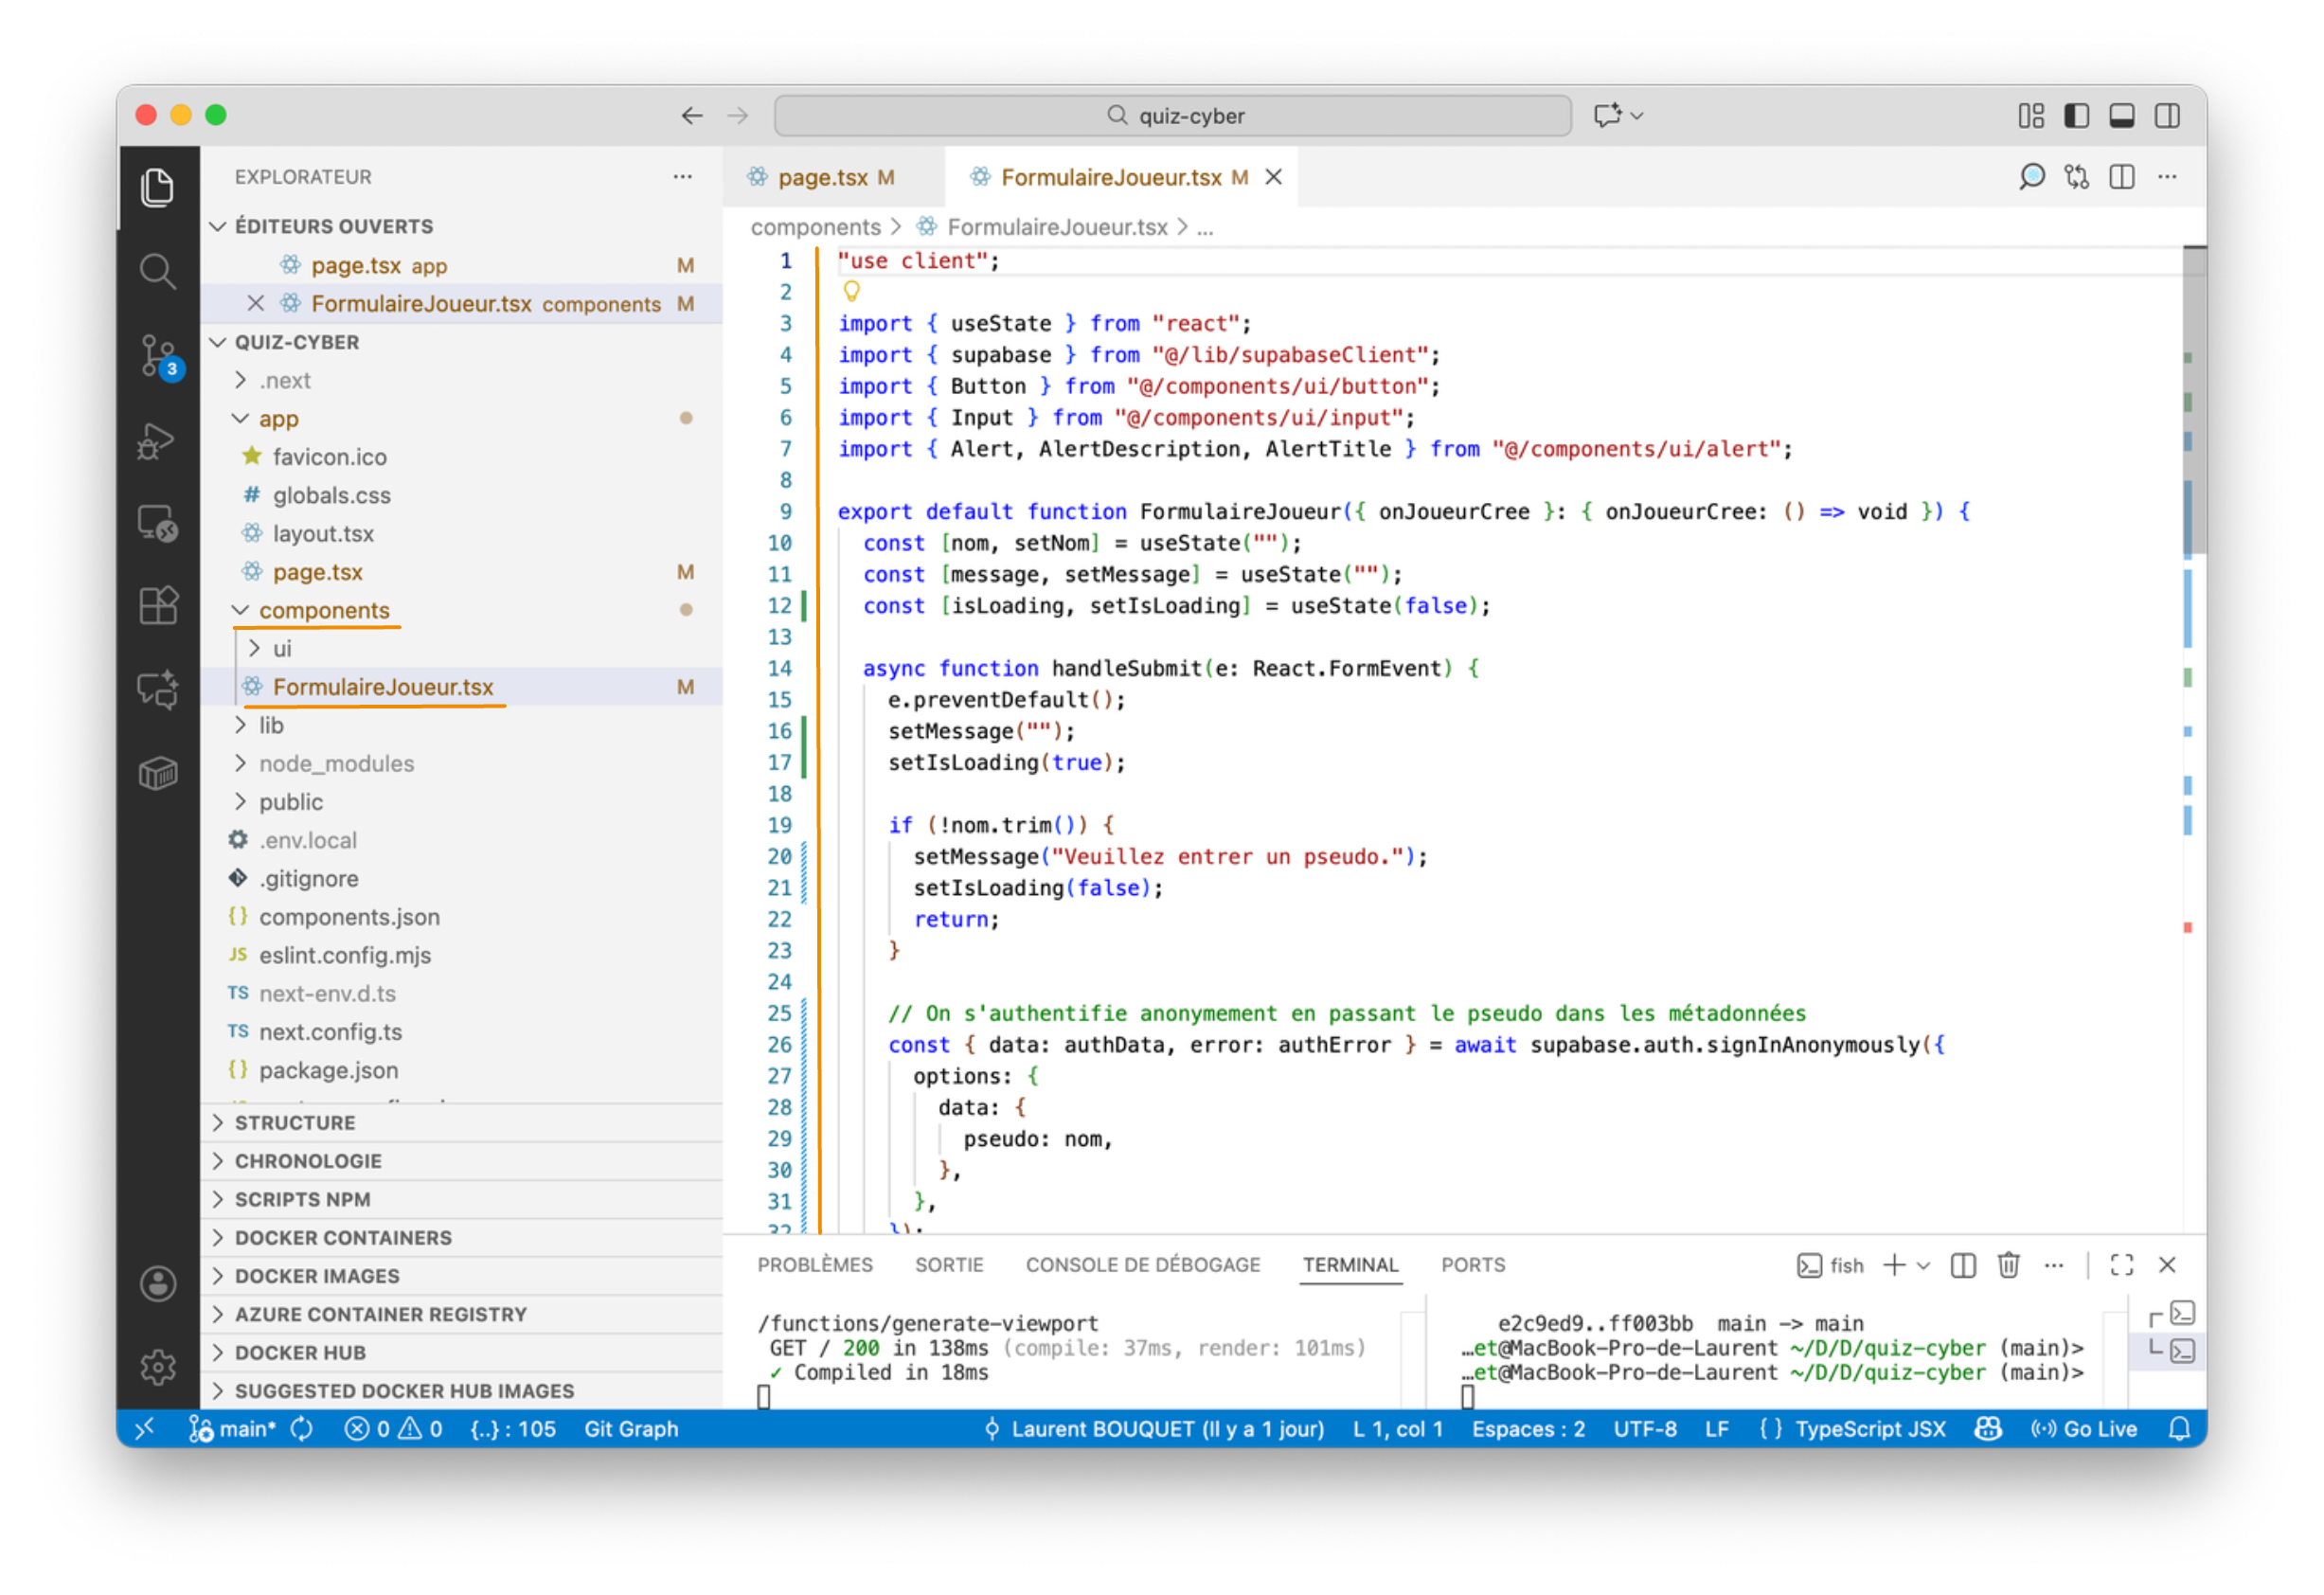The height and width of the screenshot is (1595, 2324).
Task: Split the editor to the right
Action: 2121,177
